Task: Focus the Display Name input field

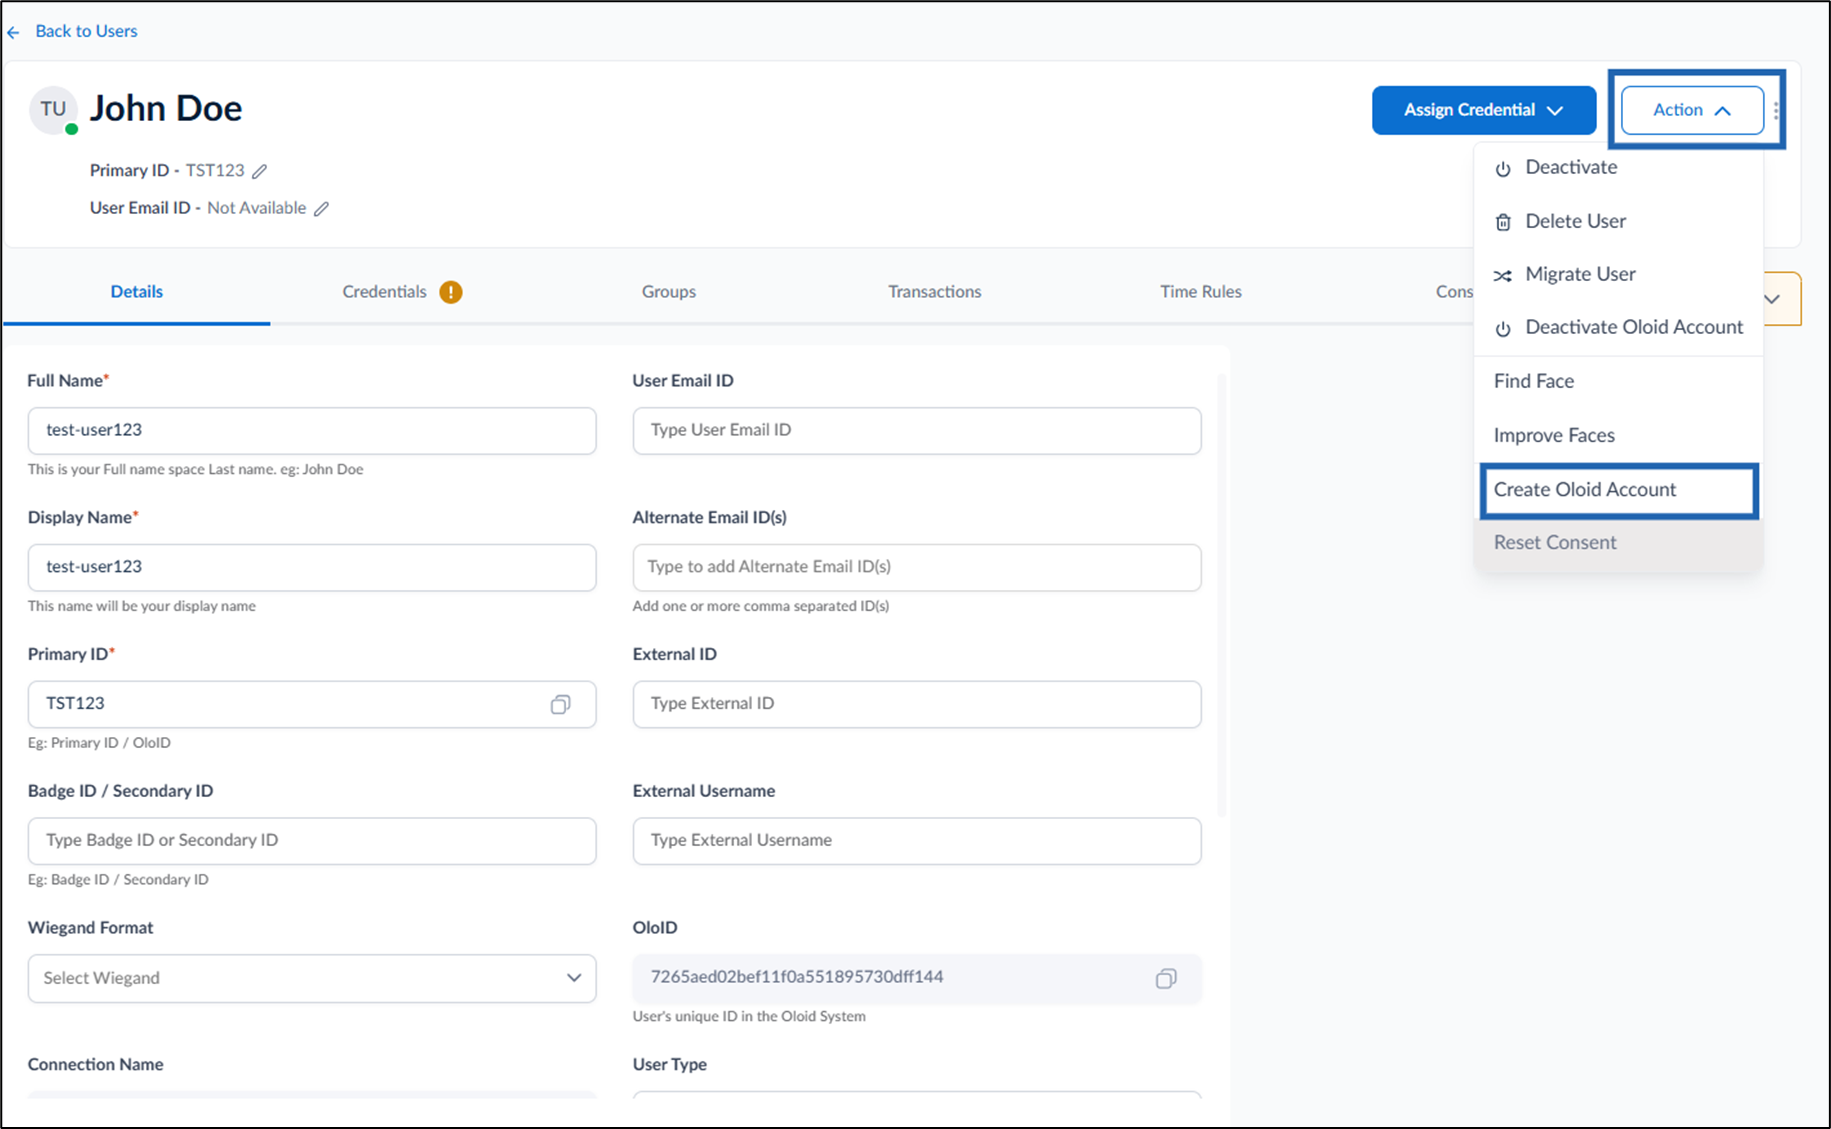Action: pos(312,568)
